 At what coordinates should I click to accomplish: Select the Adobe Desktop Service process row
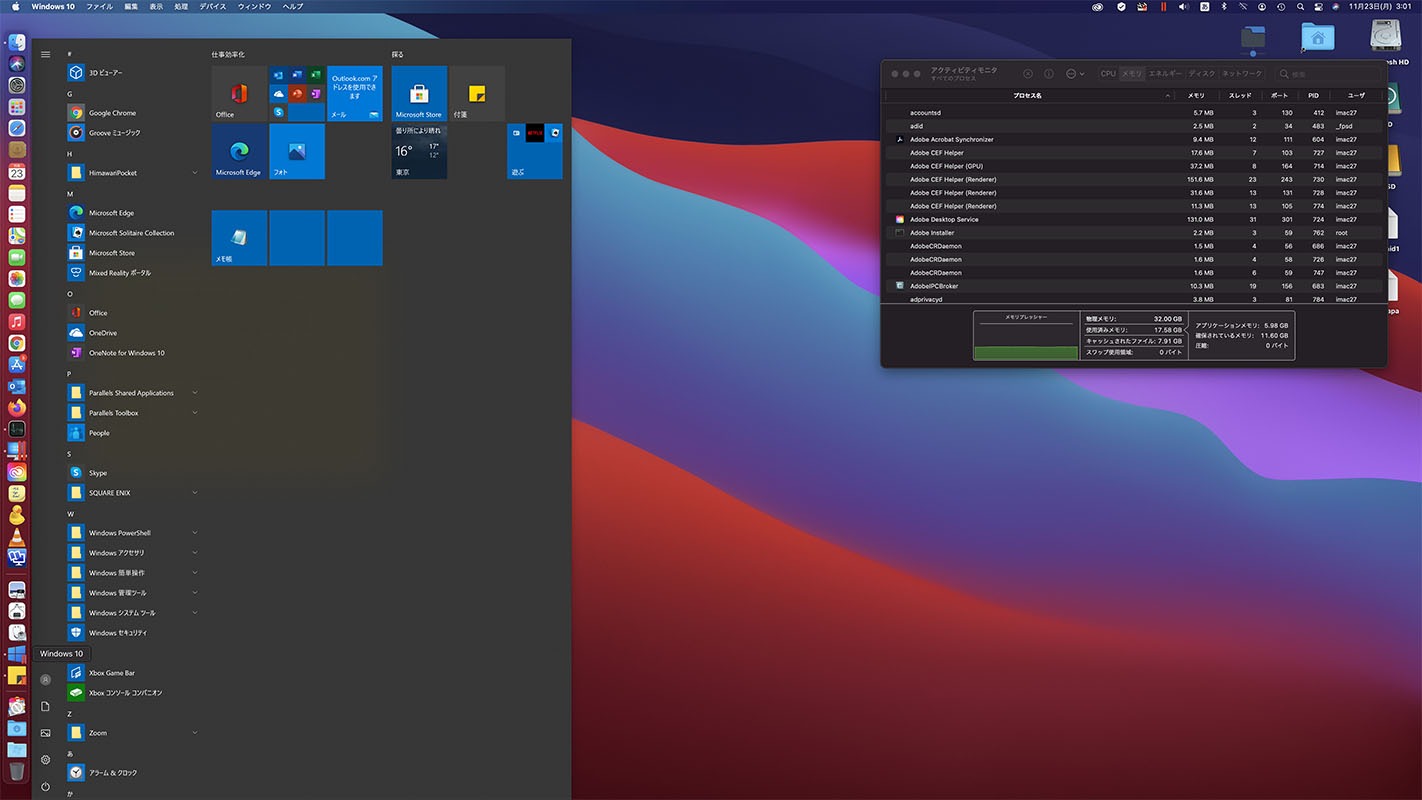(1134, 219)
